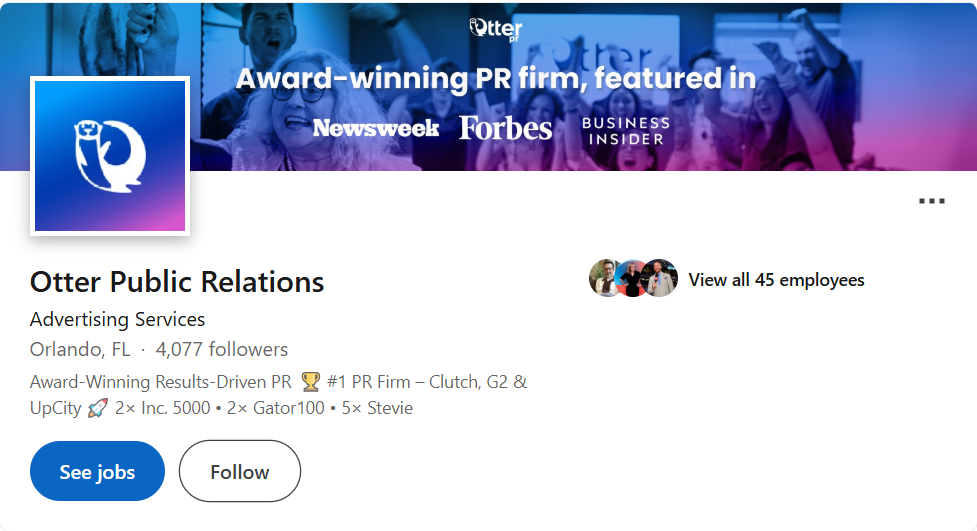The height and width of the screenshot is (531, 977).
Task: Click the Otter Public Relations page title
Action: pos(177,282)
